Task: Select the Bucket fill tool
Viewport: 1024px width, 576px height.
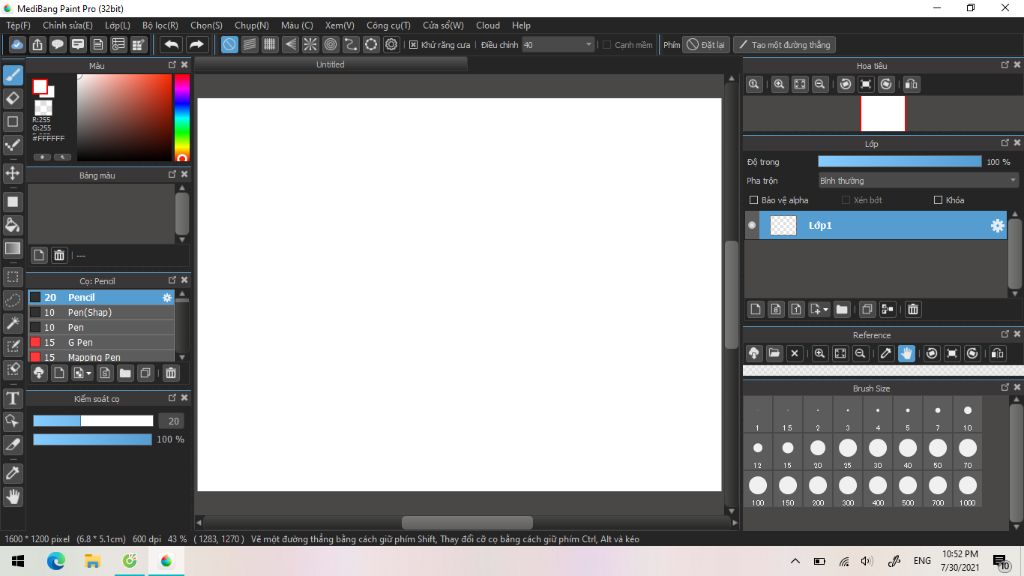Action: pyautogui.click(x=12, y=225)
